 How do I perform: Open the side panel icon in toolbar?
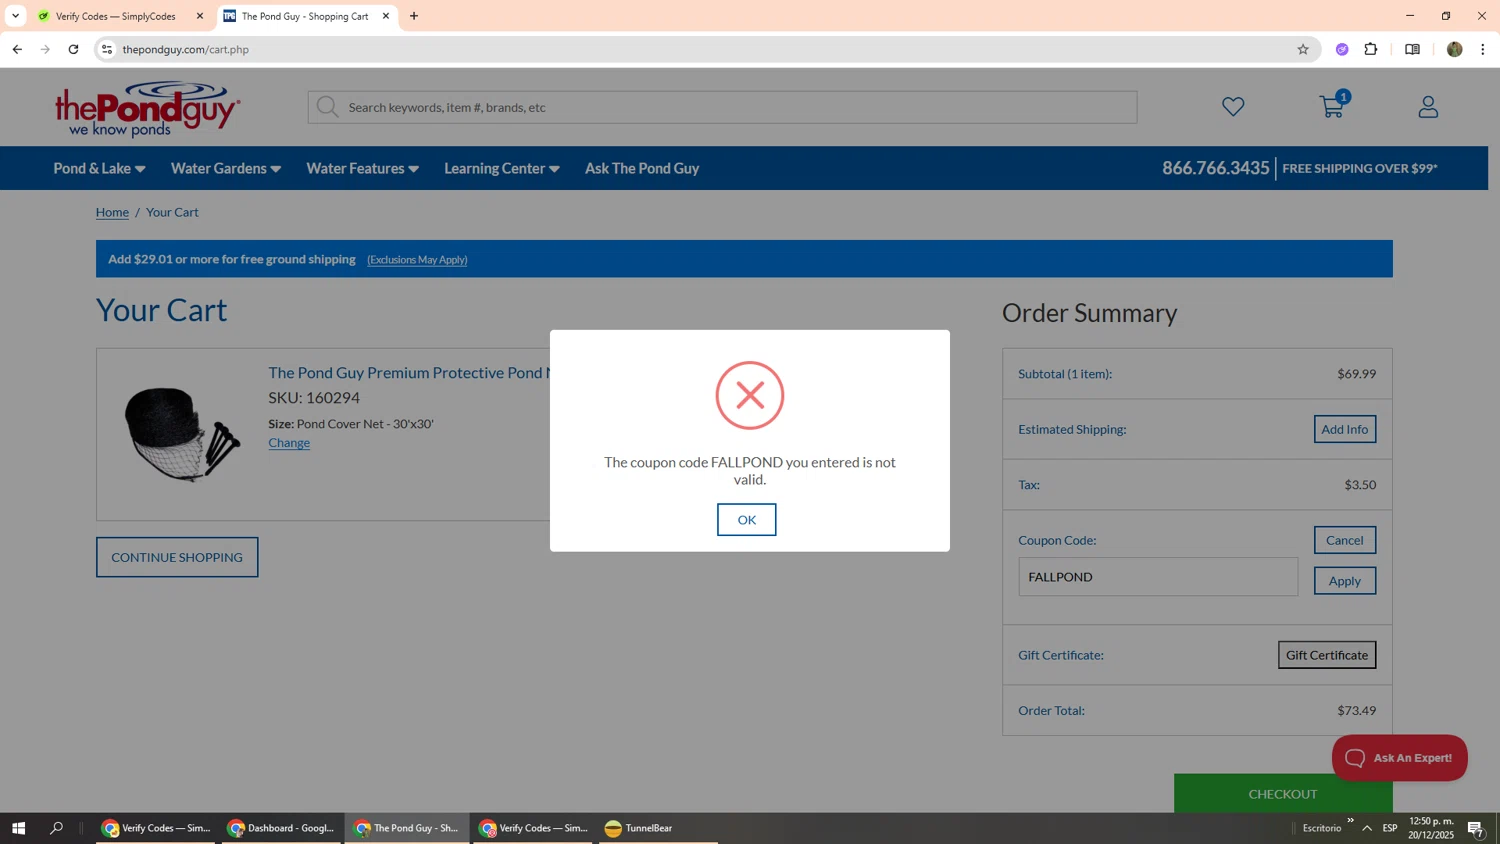coord(1412,49)
